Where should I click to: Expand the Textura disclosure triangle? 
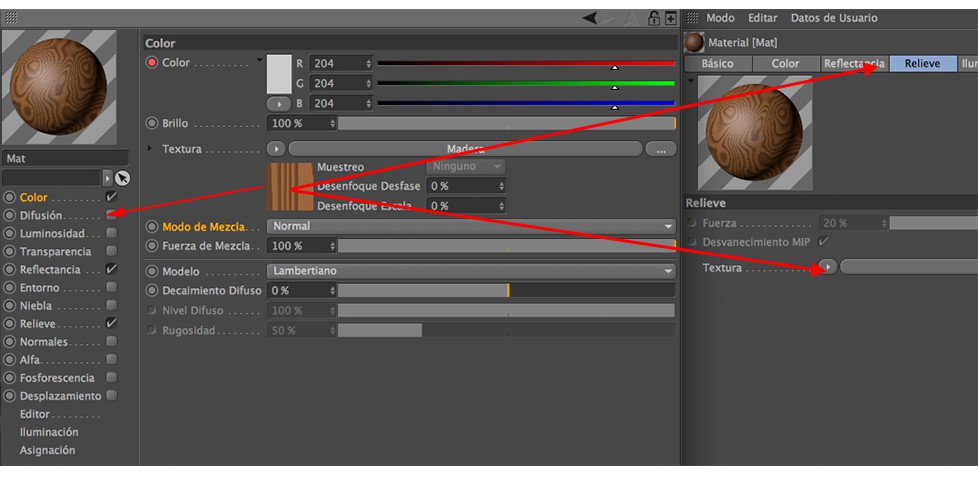(149, 148)
